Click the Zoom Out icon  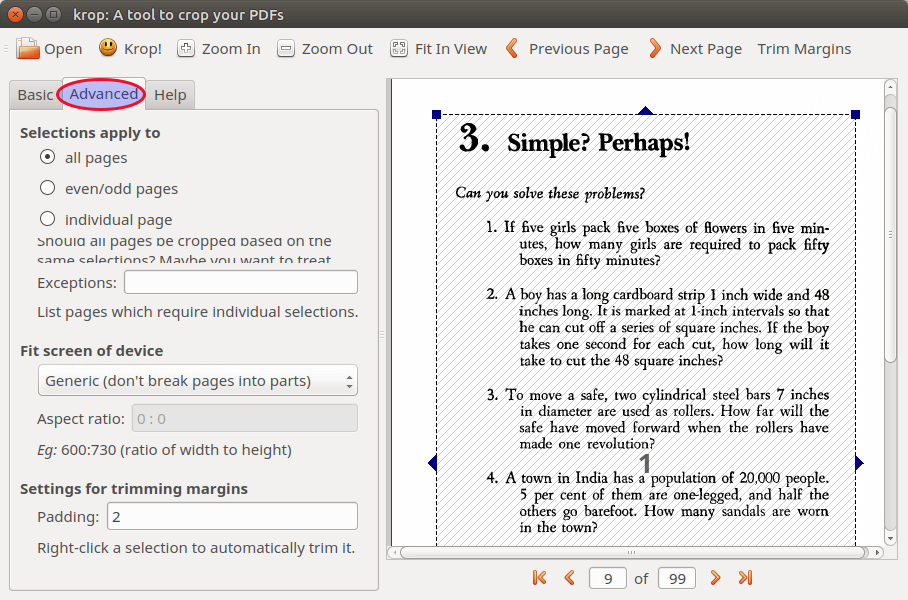(286, 48)
